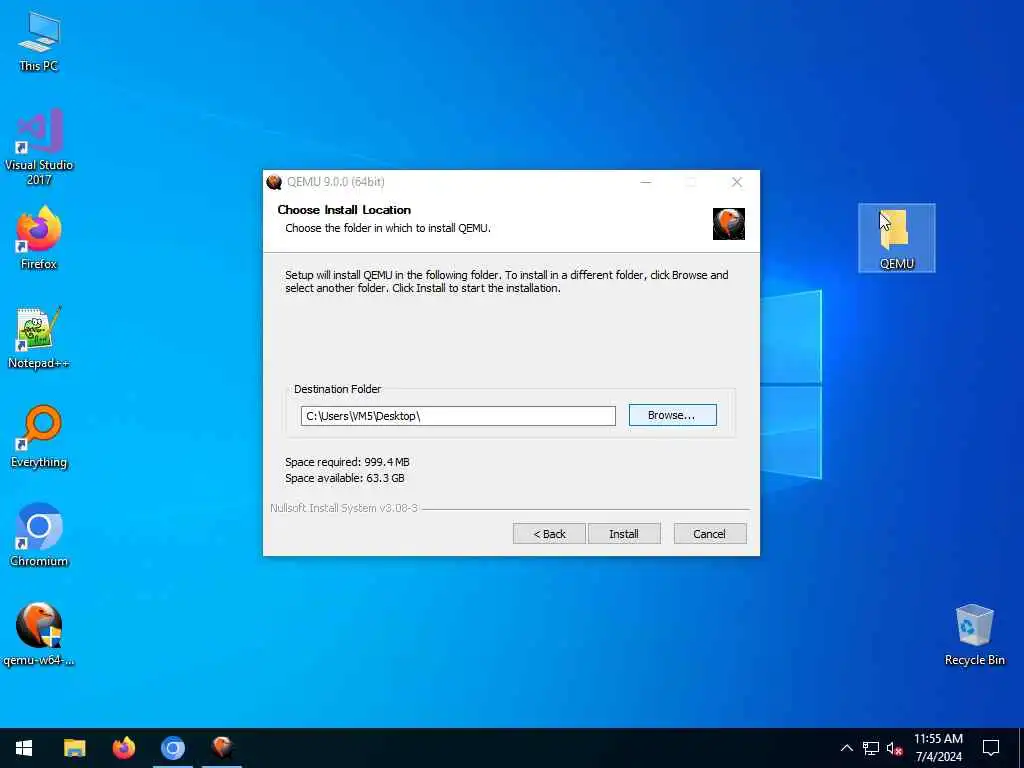Open Notepad++ desktop shortcut
This screenshot has height=768, width=1024.
click(x=39, y=338)
